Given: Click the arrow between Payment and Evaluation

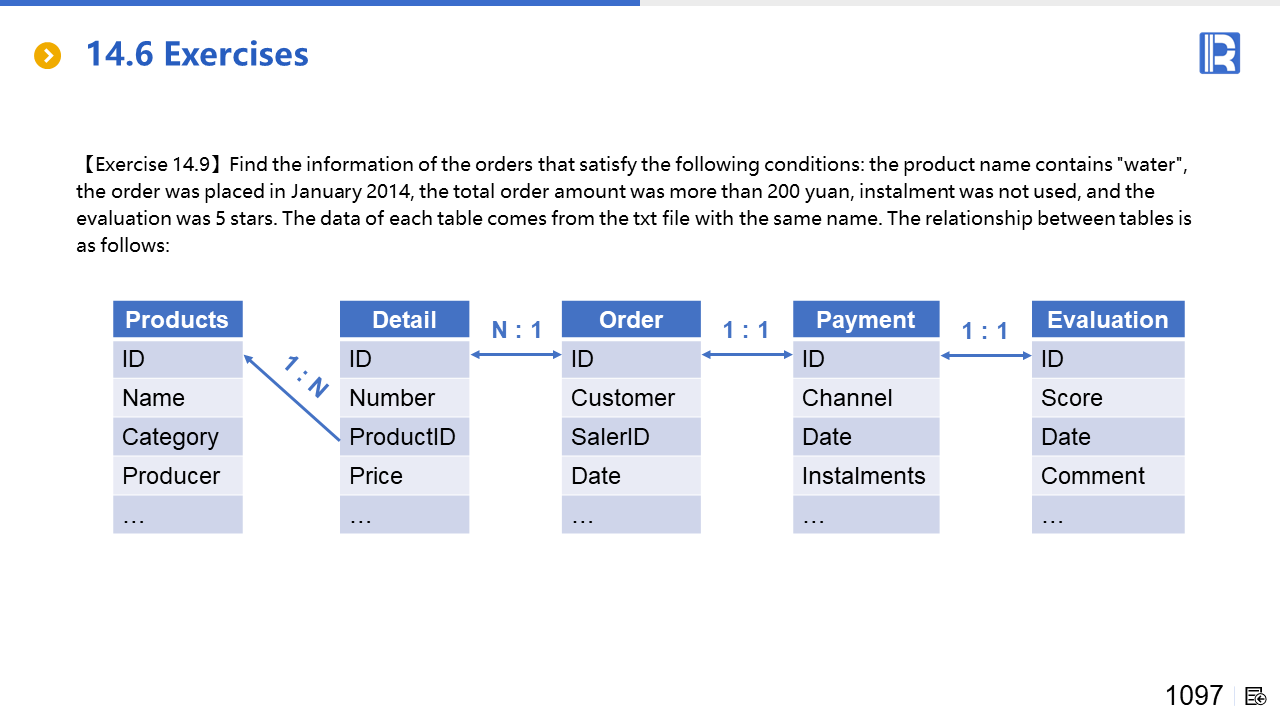Looking at the screenshot, I should 986,355.
